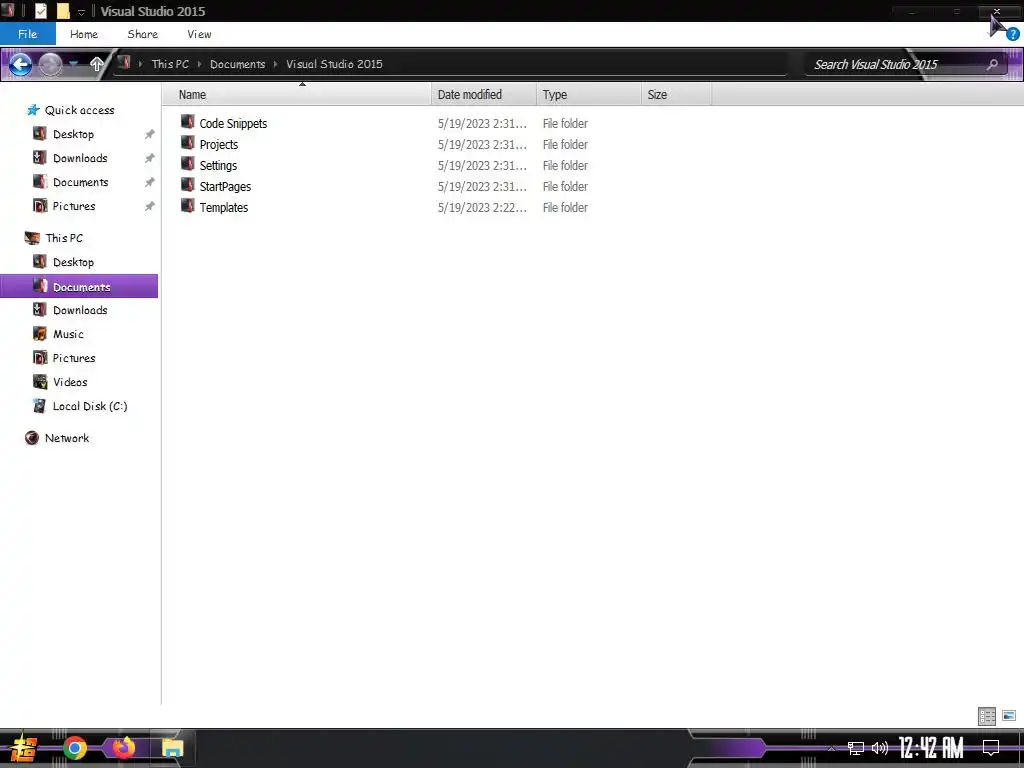Viewport: 1024px width, 768px height.
Task: Click the Properties quick access toolbar icon
Action: (40, 11)
